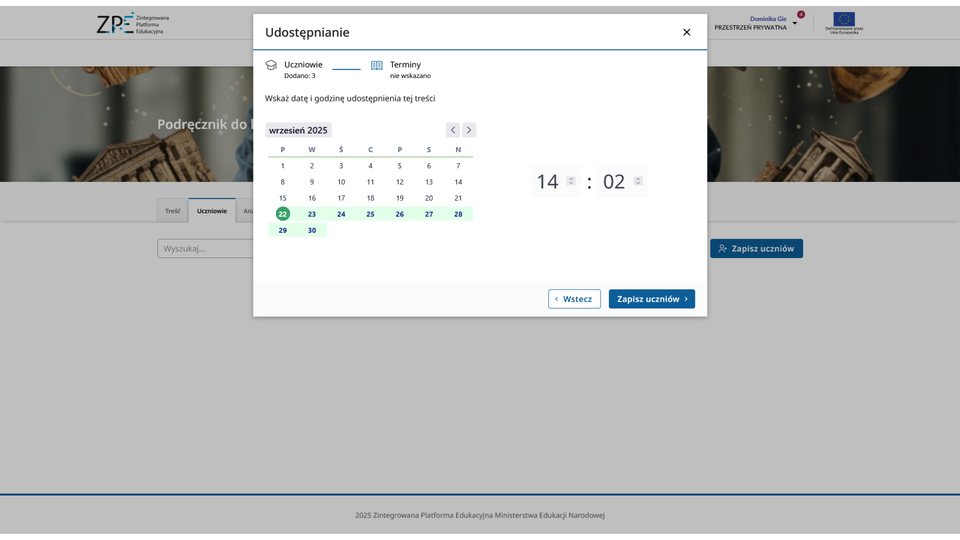Viewport: 960px width, 540px height.
Task: Click Zapisz uczniów in the dialog footer
Action: (x=651, y=299)
